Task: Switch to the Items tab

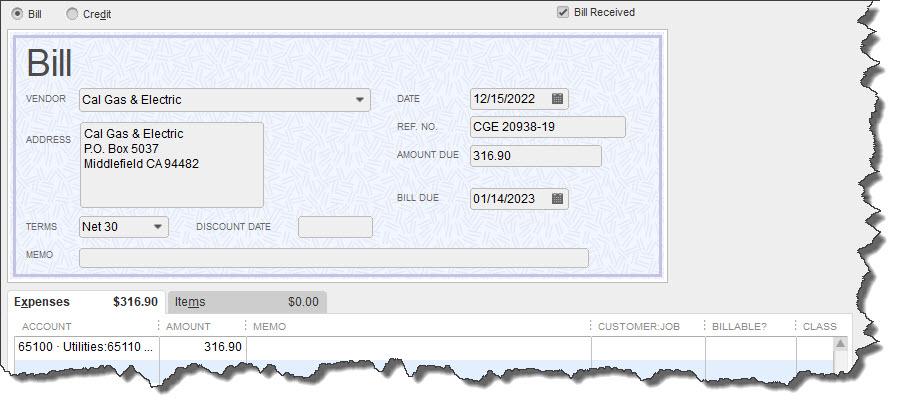Action: click(246, 302)
